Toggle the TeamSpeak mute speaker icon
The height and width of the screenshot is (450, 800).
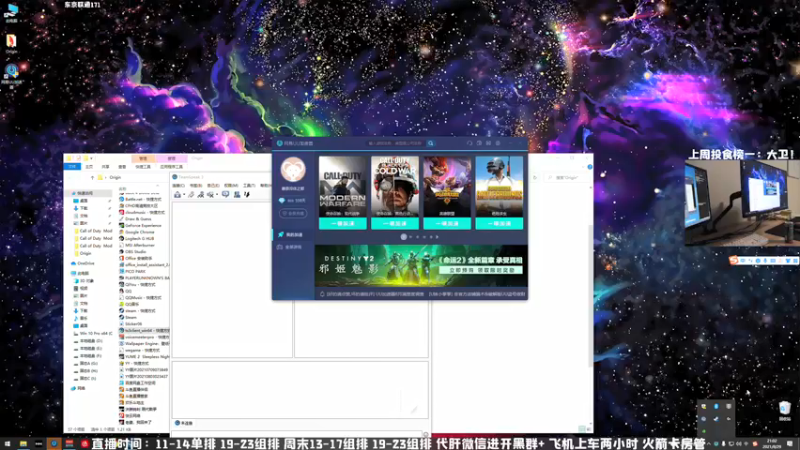pyautogui.click(x=210, y=194)
